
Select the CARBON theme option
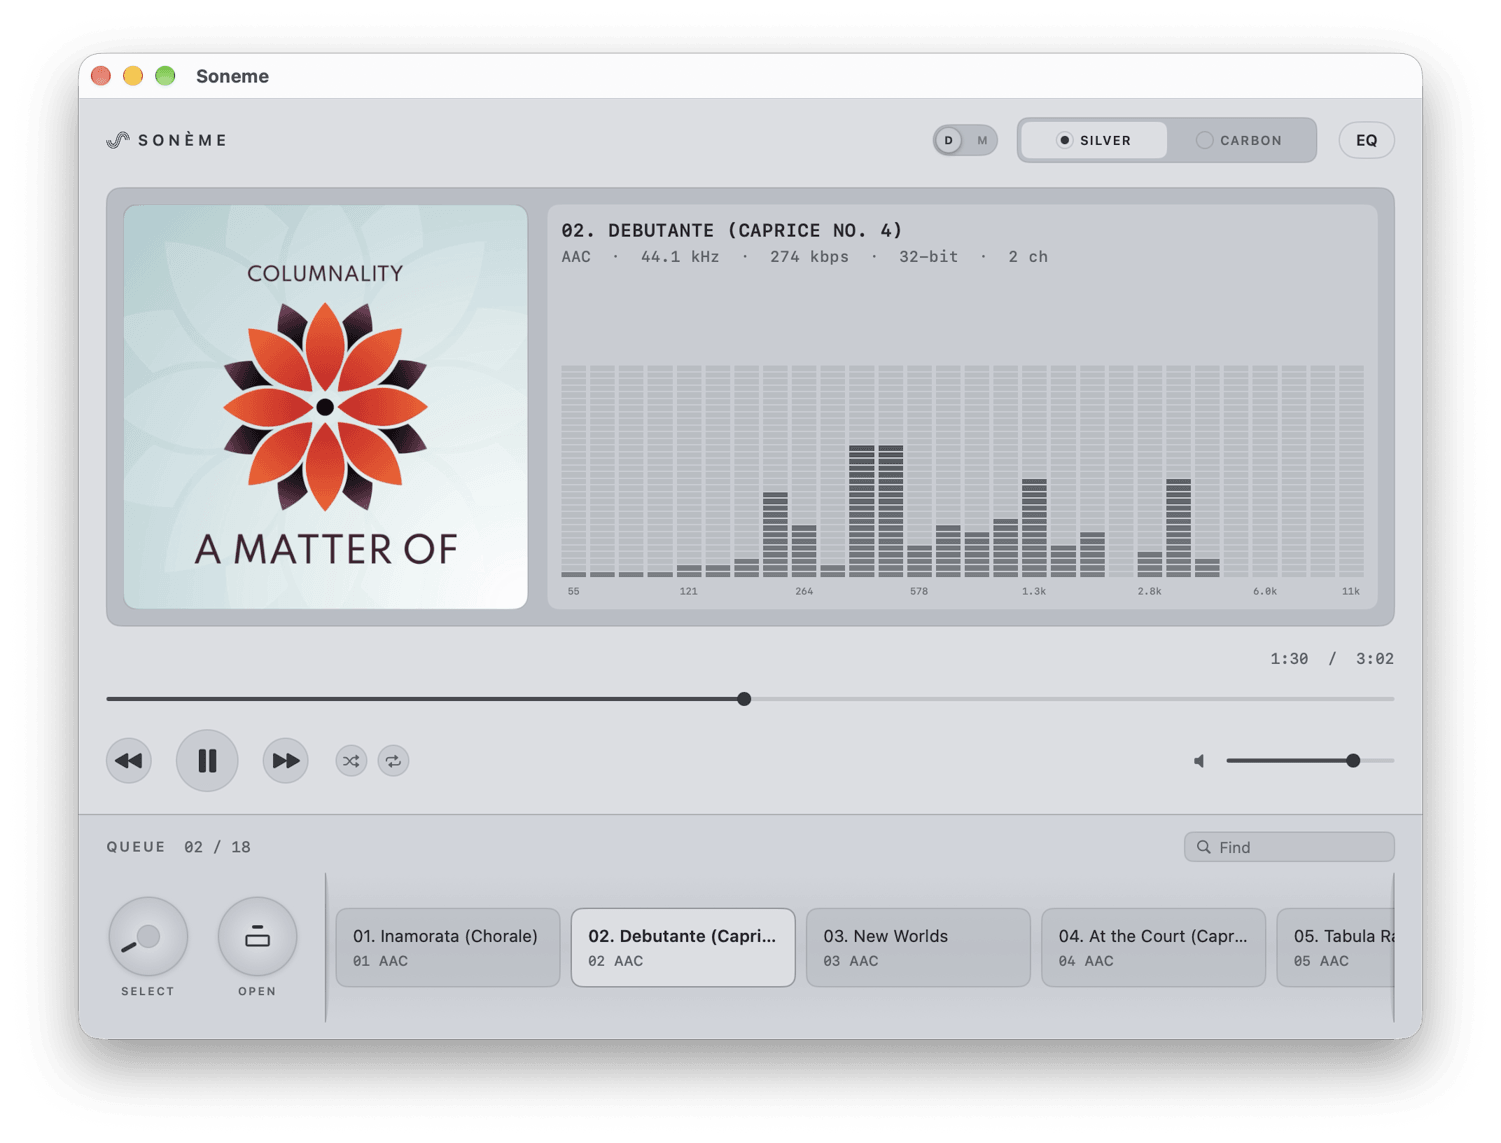[1240, 140]
